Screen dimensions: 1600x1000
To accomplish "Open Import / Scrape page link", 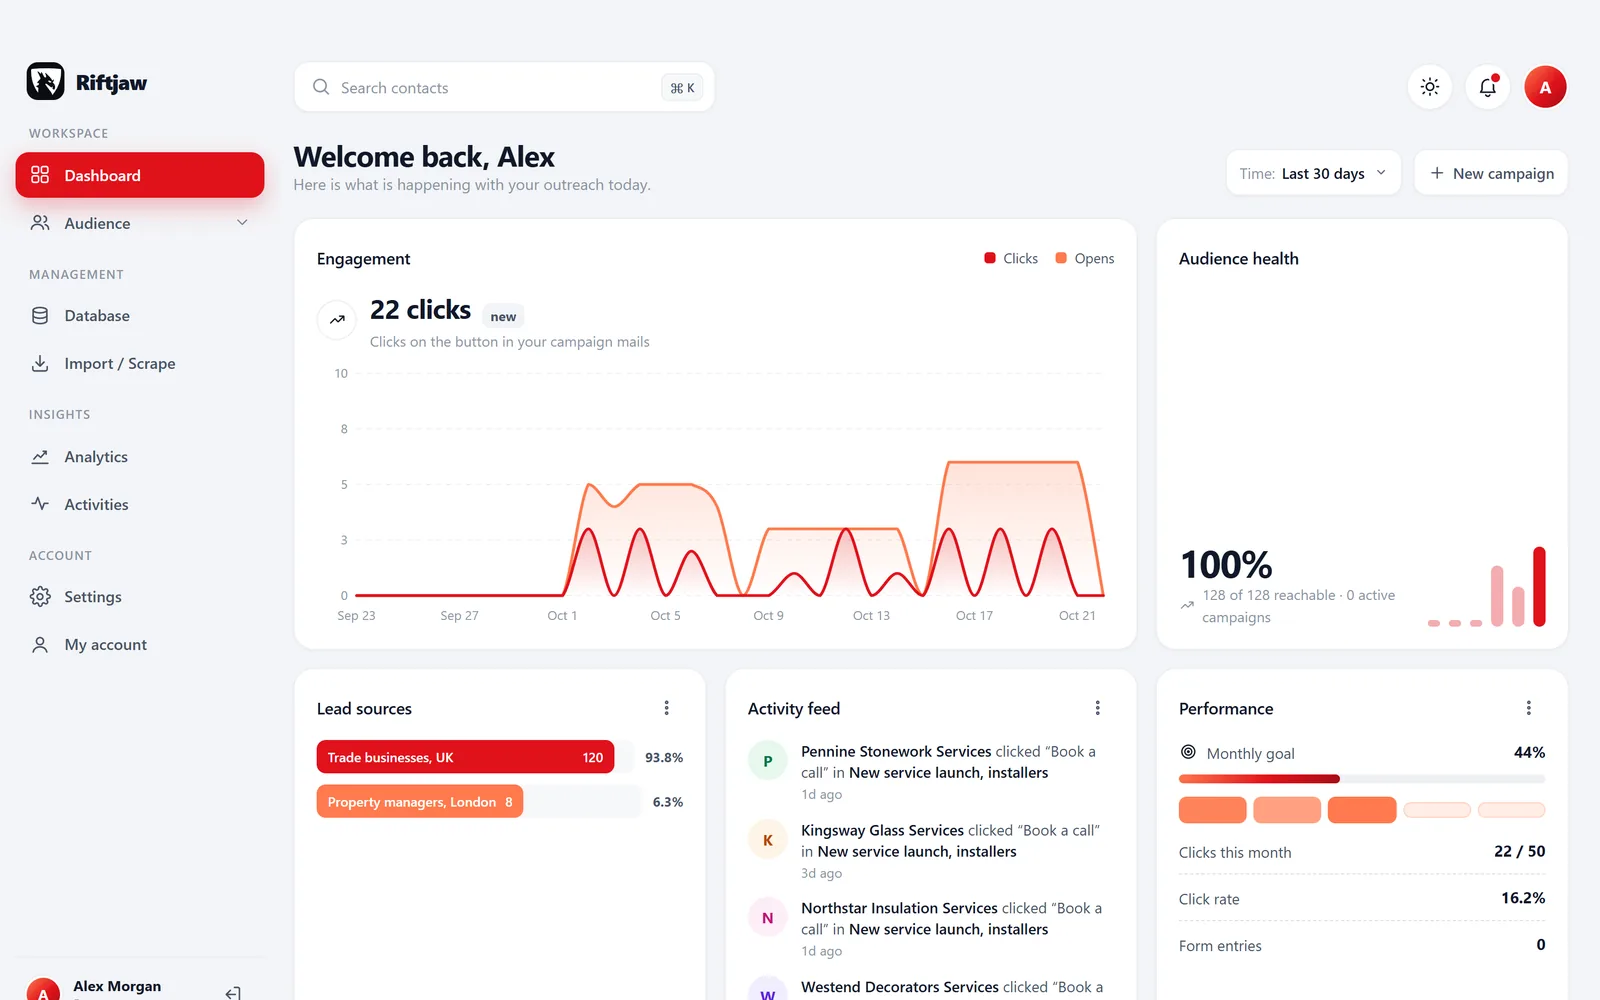I will 140,364.
